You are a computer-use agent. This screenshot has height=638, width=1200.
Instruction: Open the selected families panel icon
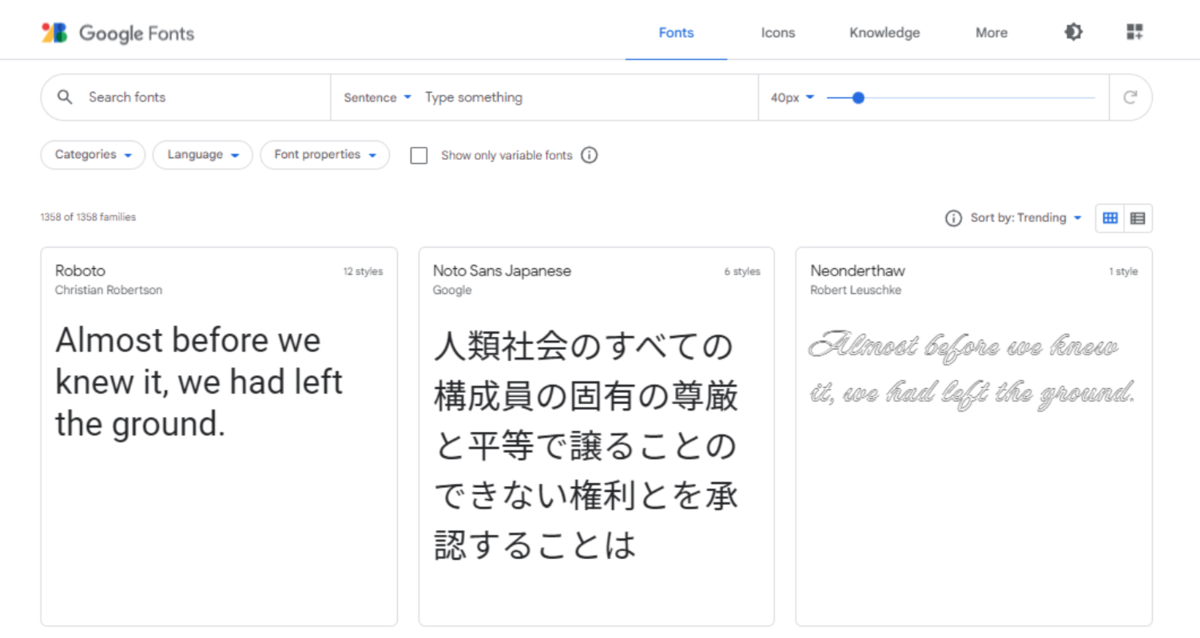pos(1134,32)
